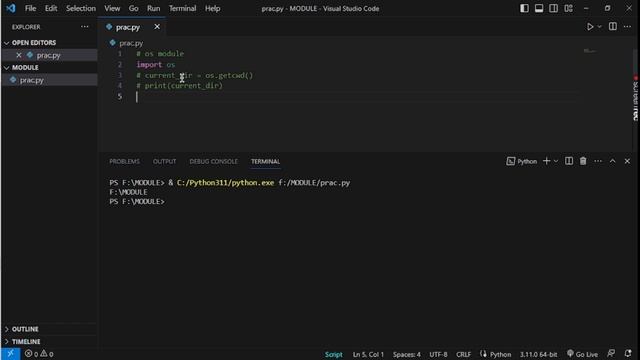
Task: Click inside terminal at PS prompt
Action: coord(137,202)
